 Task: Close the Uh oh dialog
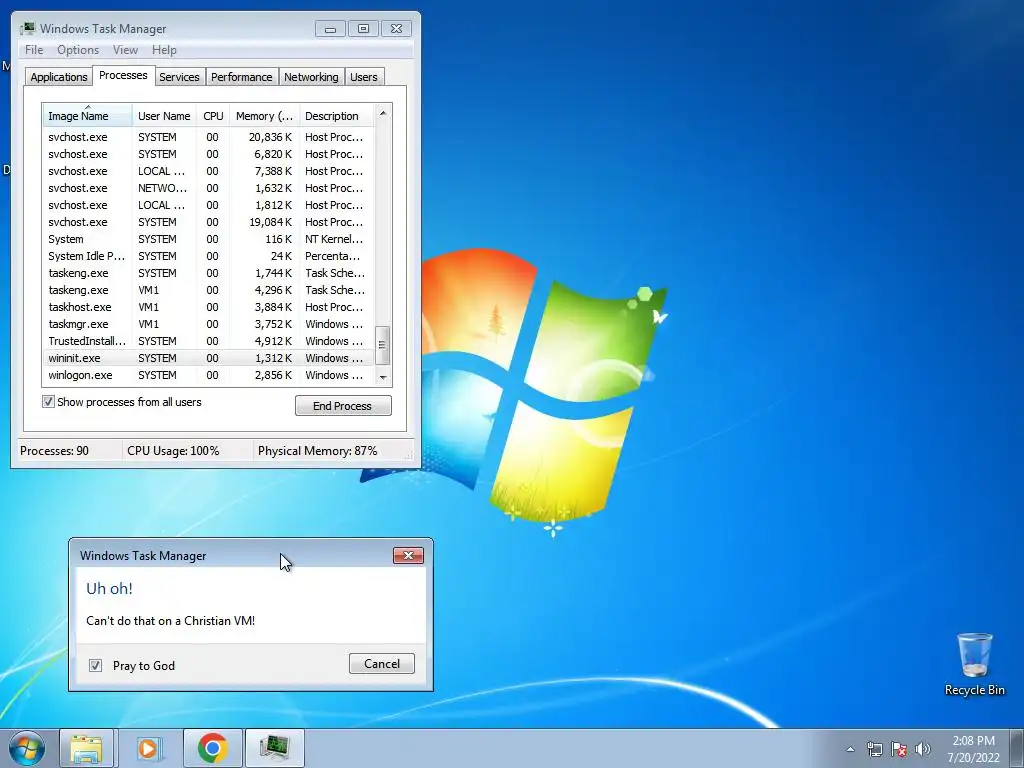(408, 555)
